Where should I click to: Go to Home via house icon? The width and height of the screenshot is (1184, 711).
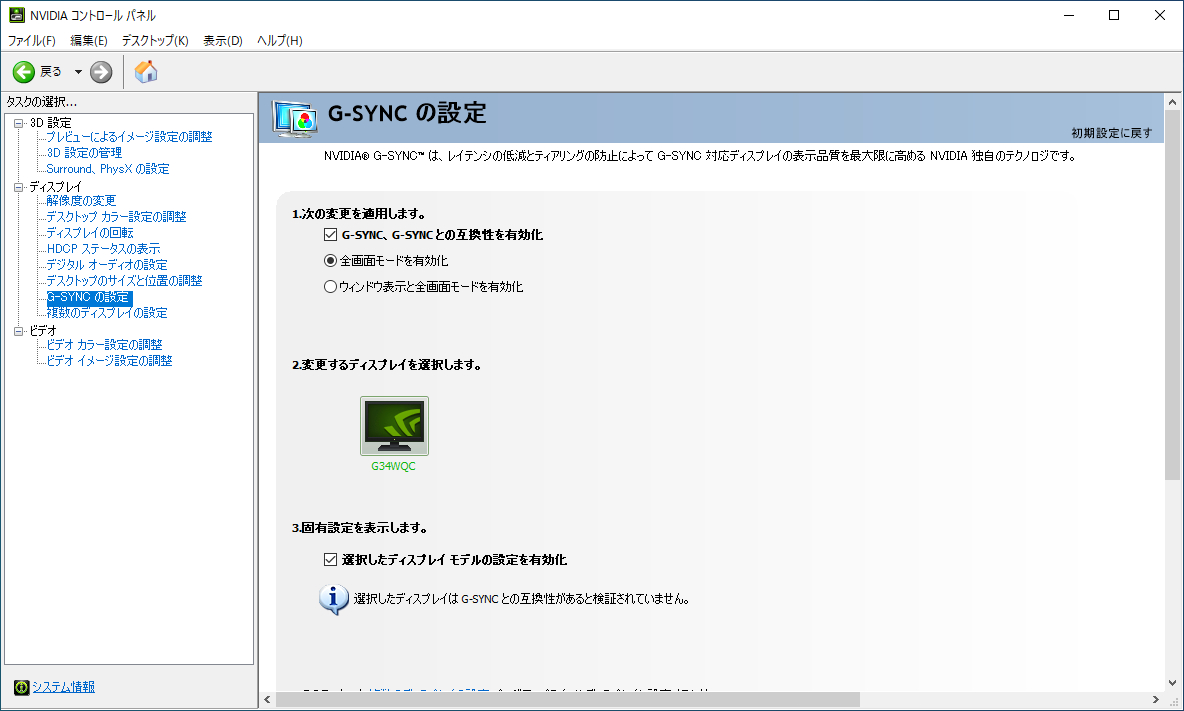(146, 72)
